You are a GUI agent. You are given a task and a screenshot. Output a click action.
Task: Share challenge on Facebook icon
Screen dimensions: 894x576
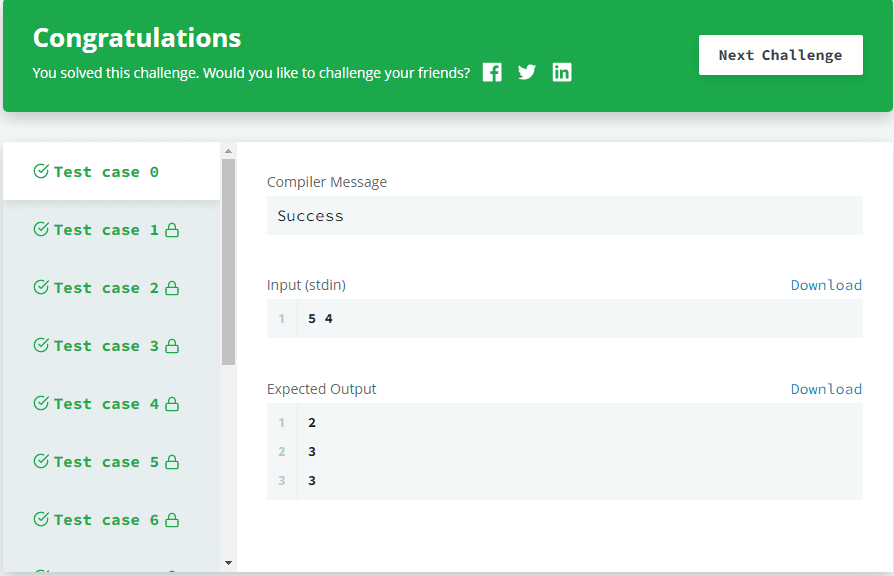point(492,72)
